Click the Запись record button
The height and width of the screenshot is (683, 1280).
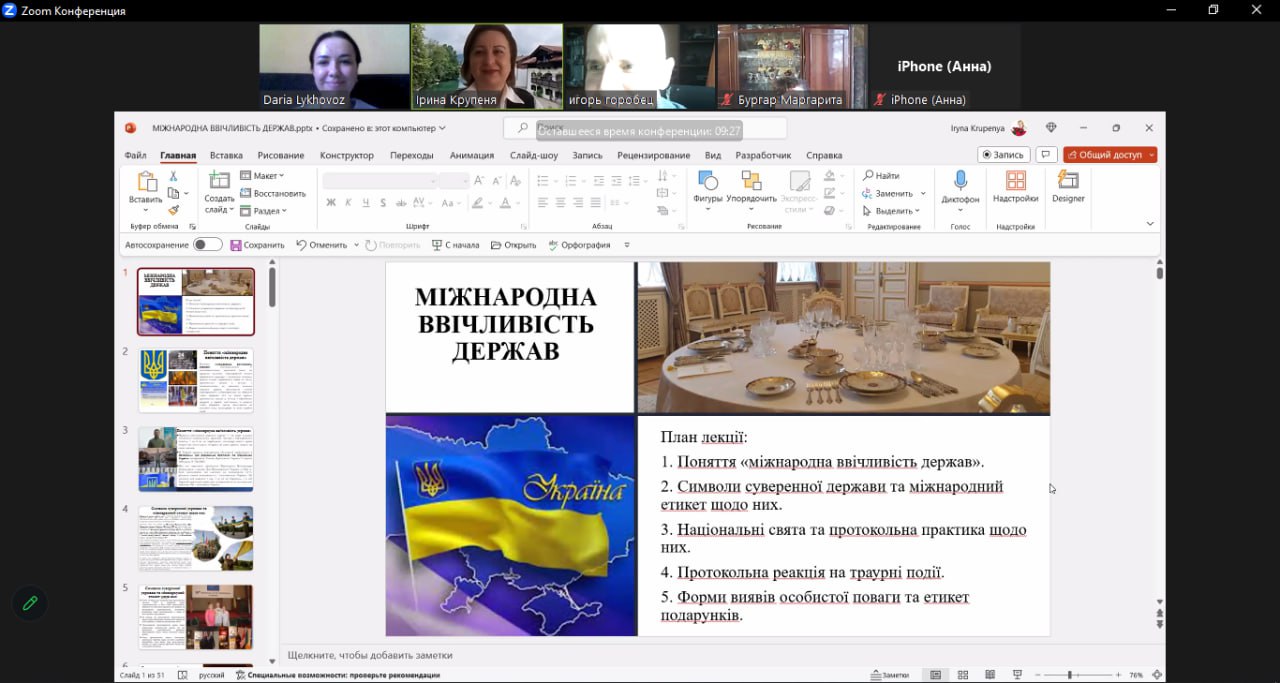(1004, 155)
